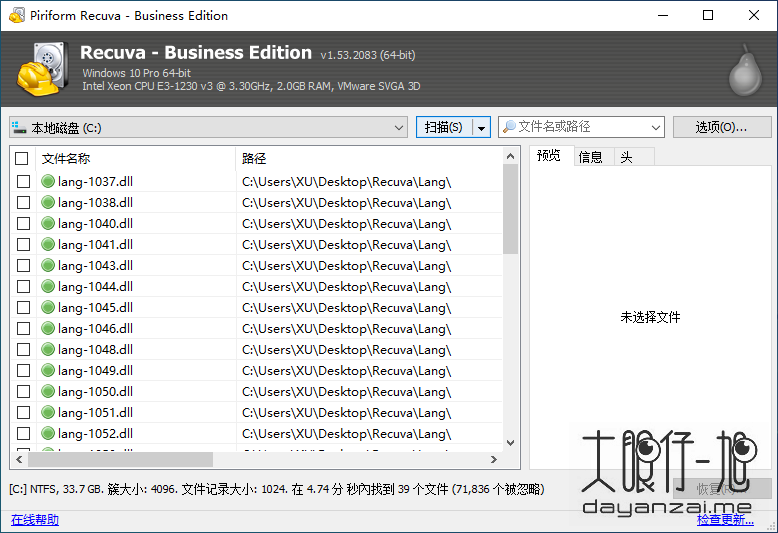Click the green status icon for lang-1044.dll

(48, 286)
